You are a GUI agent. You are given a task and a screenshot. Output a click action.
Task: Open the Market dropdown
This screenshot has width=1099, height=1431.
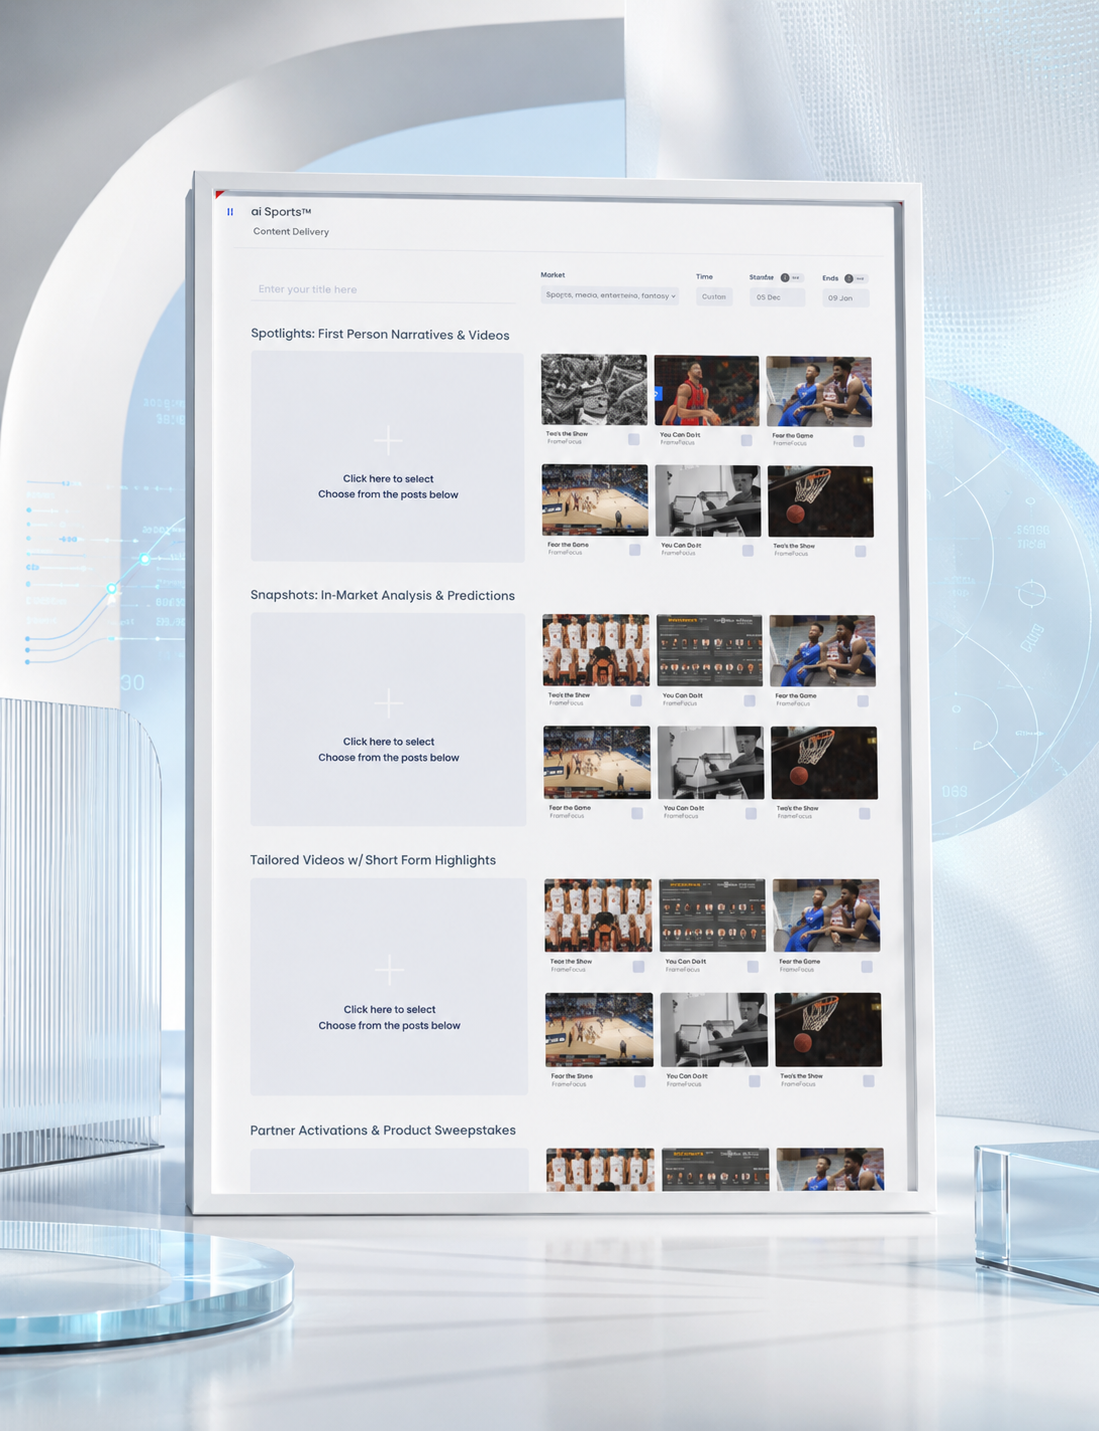pos(610,295)
